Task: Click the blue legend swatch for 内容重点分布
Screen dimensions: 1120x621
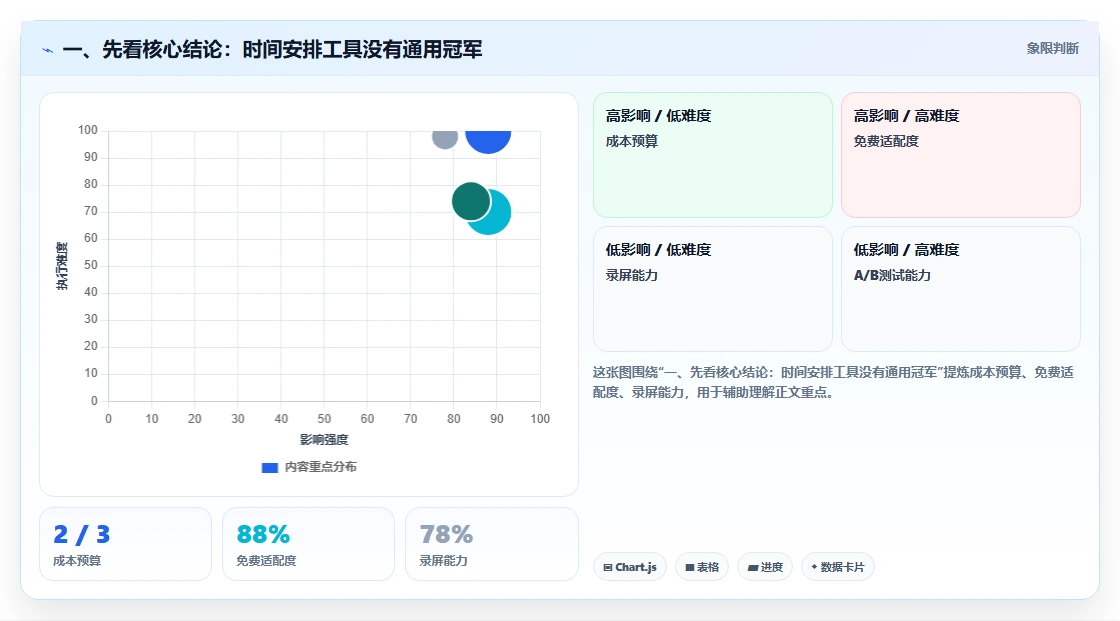Action: click(x=269, y=467)
